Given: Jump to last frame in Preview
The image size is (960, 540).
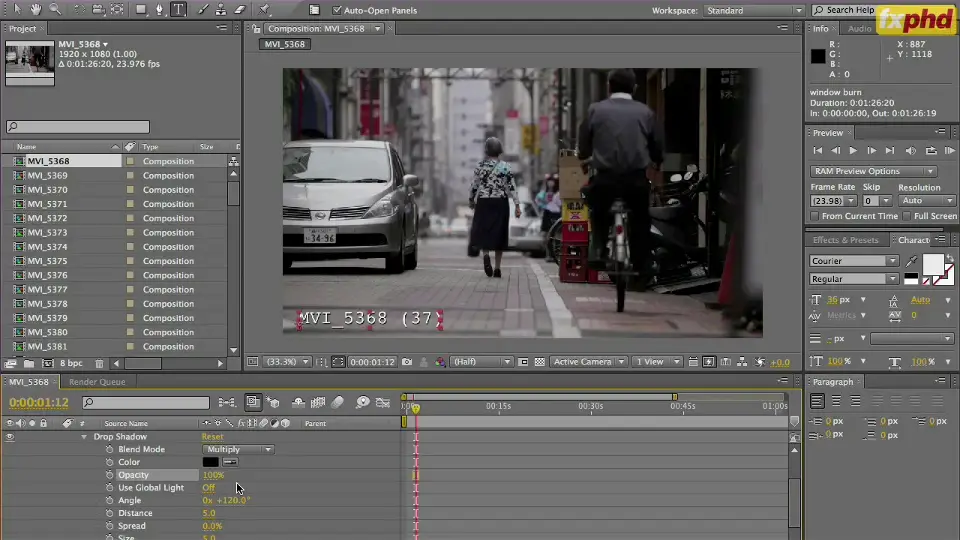Looking at the screenshot, I should point(890,150).
